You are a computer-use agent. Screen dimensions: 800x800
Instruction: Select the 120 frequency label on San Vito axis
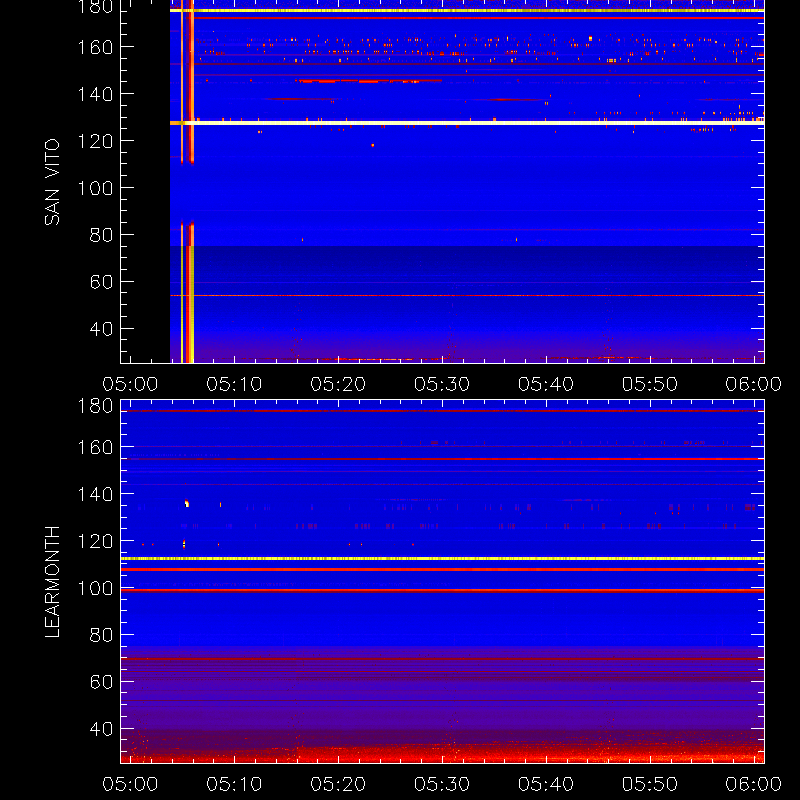(x=95, y=141)
